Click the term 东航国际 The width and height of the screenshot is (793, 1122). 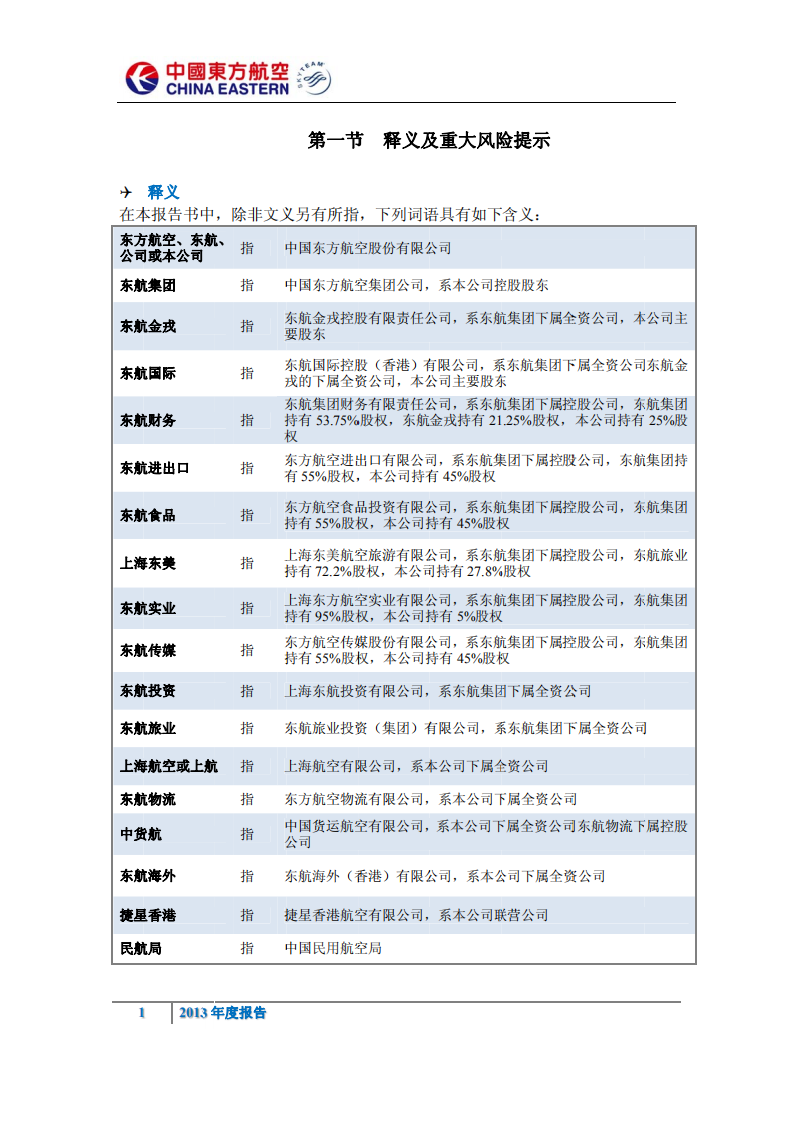[147, 374]
